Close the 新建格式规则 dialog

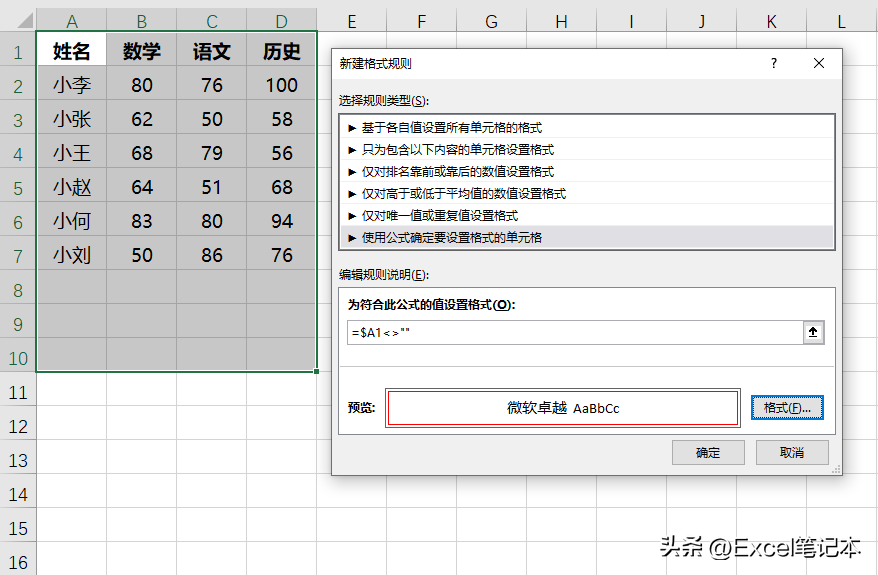[x=819, y=63]
